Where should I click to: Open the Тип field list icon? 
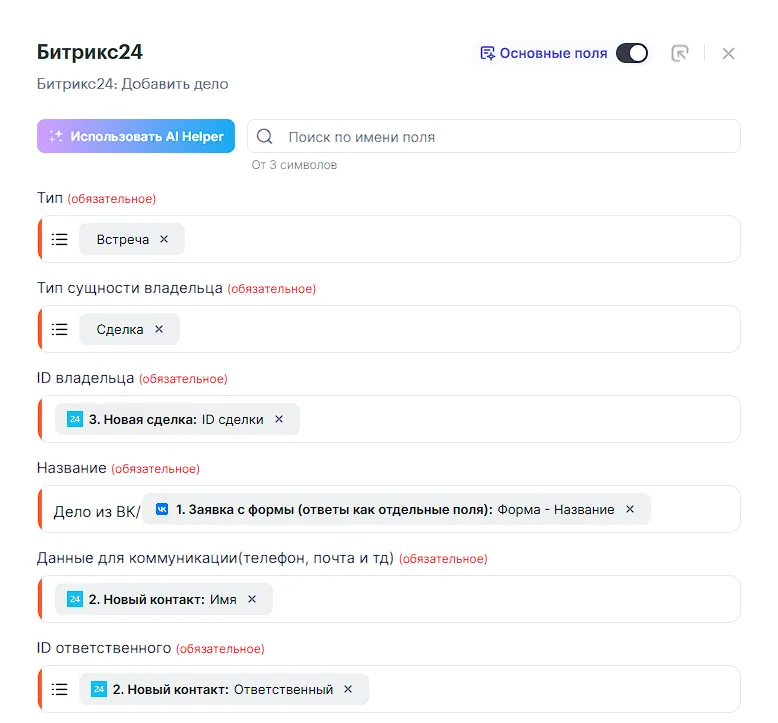[x=60, y=240]
